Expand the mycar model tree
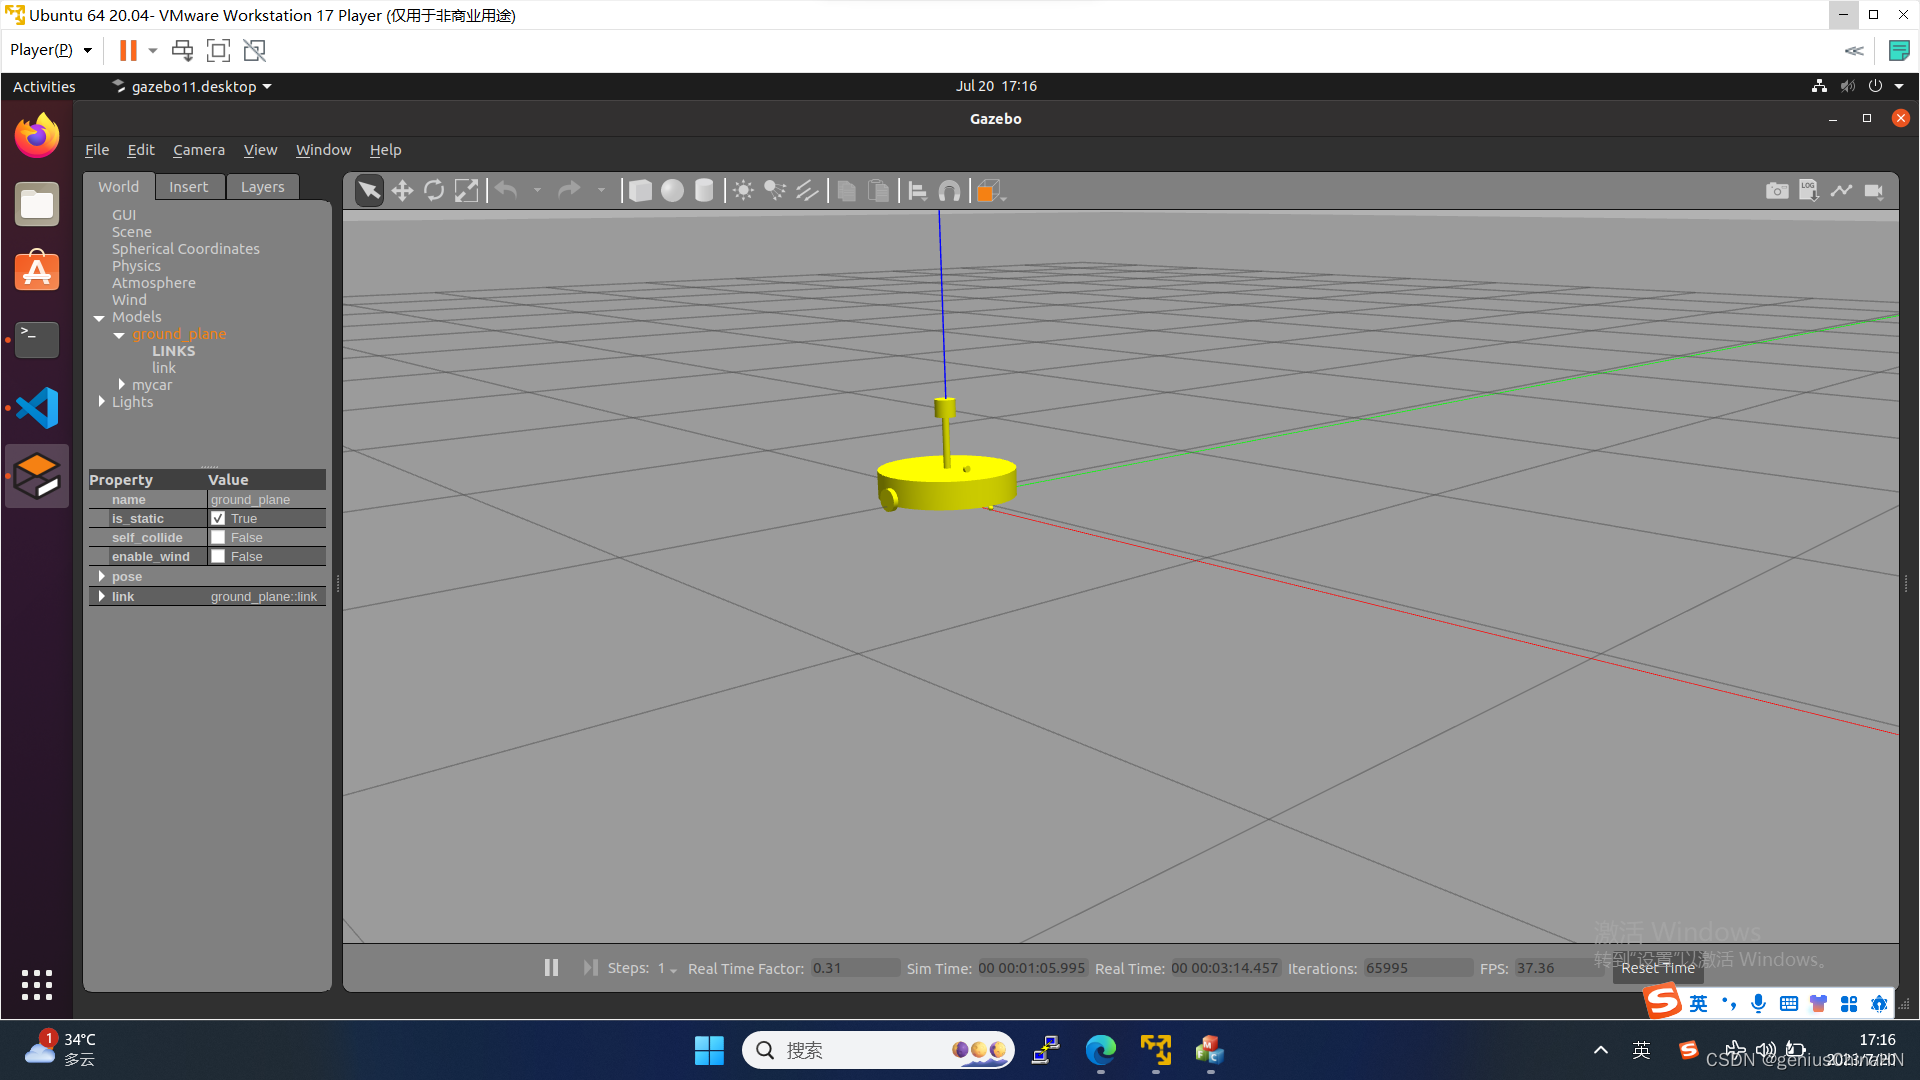1920x1080 pixels. coord(122,385)
